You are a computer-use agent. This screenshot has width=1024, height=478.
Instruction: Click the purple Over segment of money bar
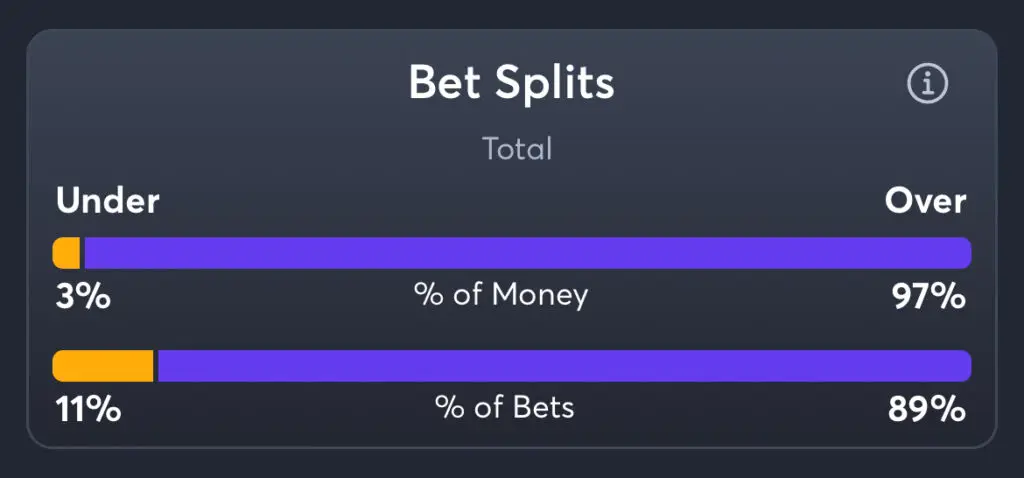click(x=528, y=253)
